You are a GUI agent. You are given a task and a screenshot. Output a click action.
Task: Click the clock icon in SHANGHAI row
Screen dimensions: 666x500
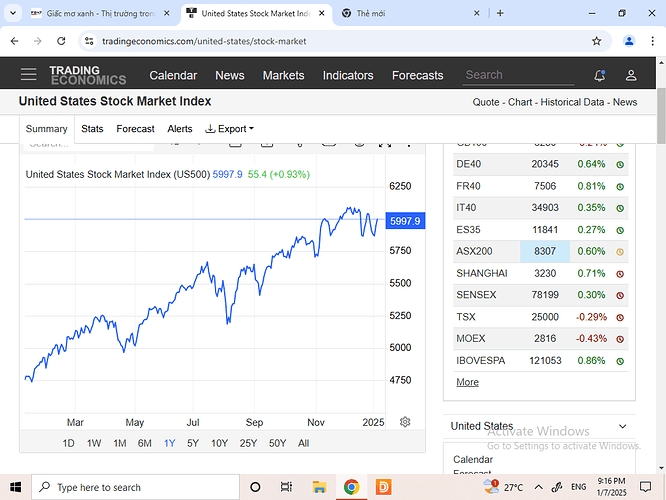coord(620,274)
